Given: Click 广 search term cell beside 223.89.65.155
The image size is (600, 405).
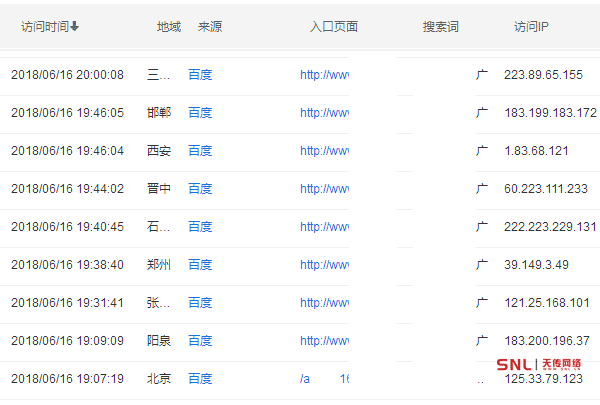Looking at the screenshot, I should coord(482,75).
